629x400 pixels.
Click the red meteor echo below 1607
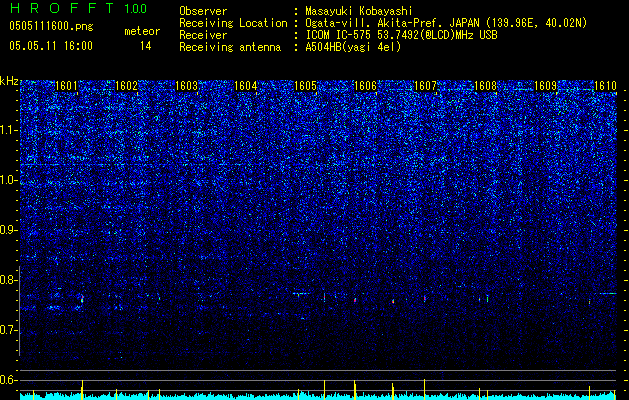tap(424, 298)
